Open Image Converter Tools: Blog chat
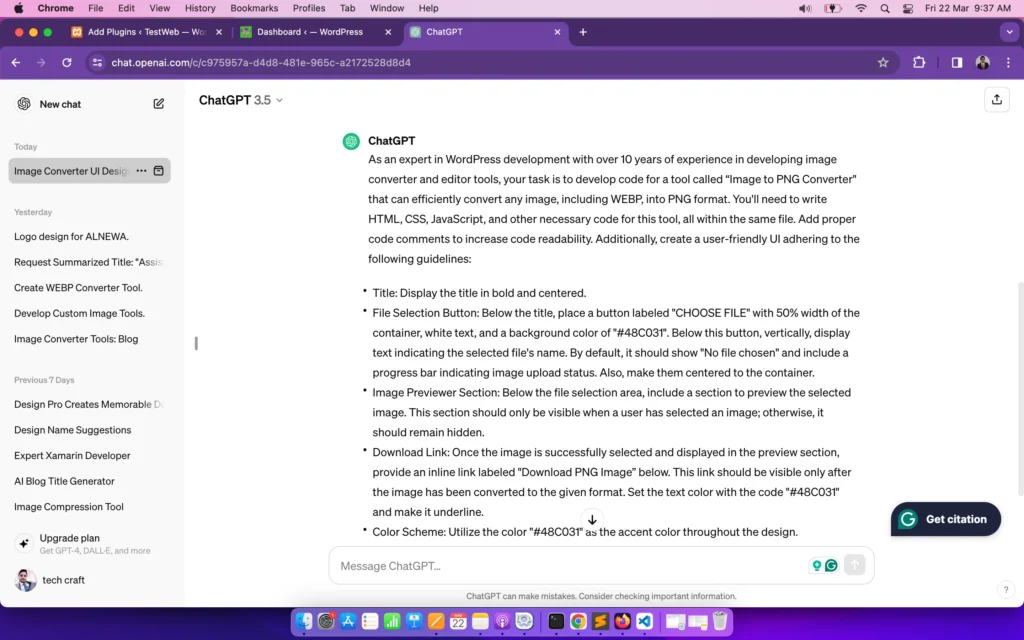 click(76, 339)
